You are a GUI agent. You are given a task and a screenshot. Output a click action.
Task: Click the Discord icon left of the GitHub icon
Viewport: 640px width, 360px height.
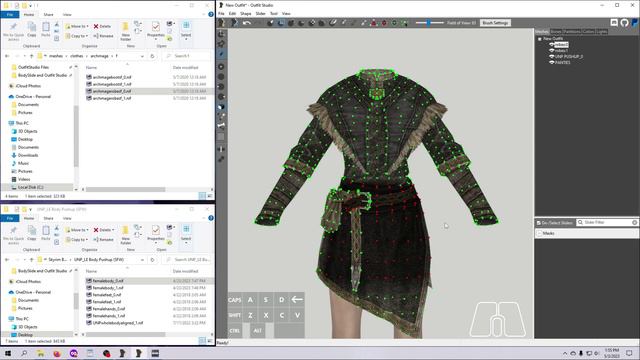click(614, 23)
